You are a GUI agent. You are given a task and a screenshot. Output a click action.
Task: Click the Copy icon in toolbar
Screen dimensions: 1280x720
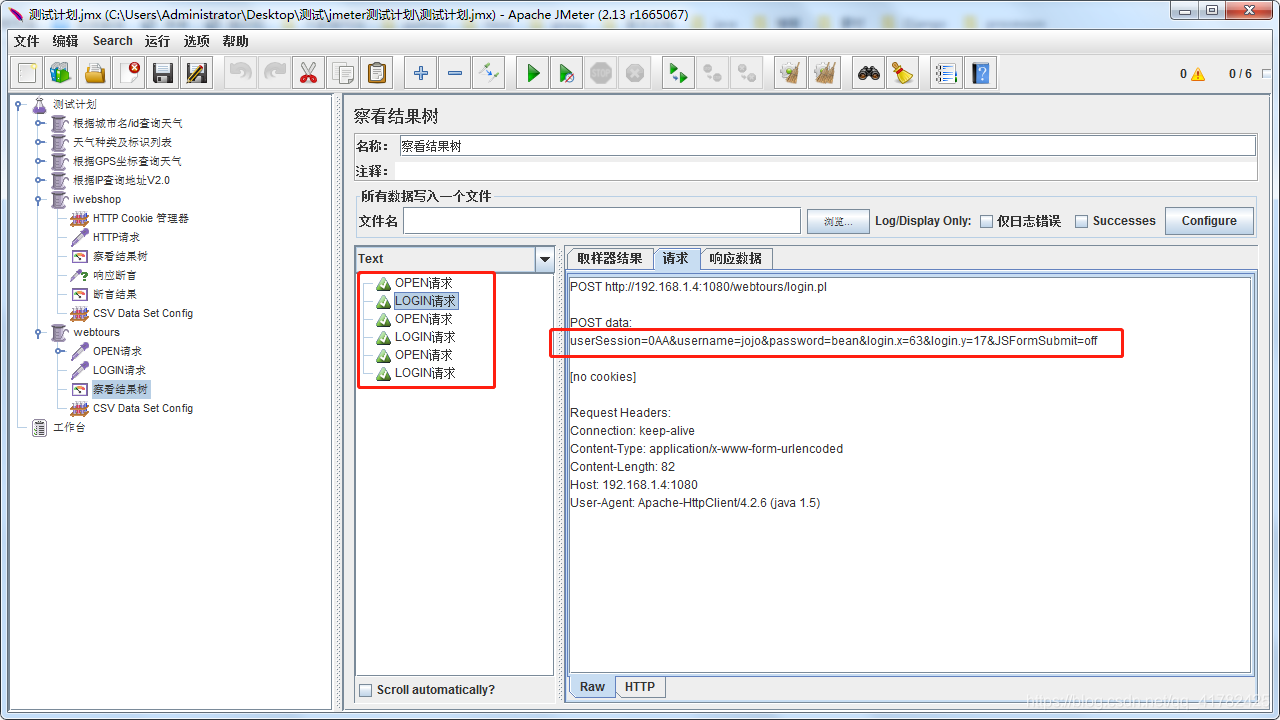[x=342, y=73]
